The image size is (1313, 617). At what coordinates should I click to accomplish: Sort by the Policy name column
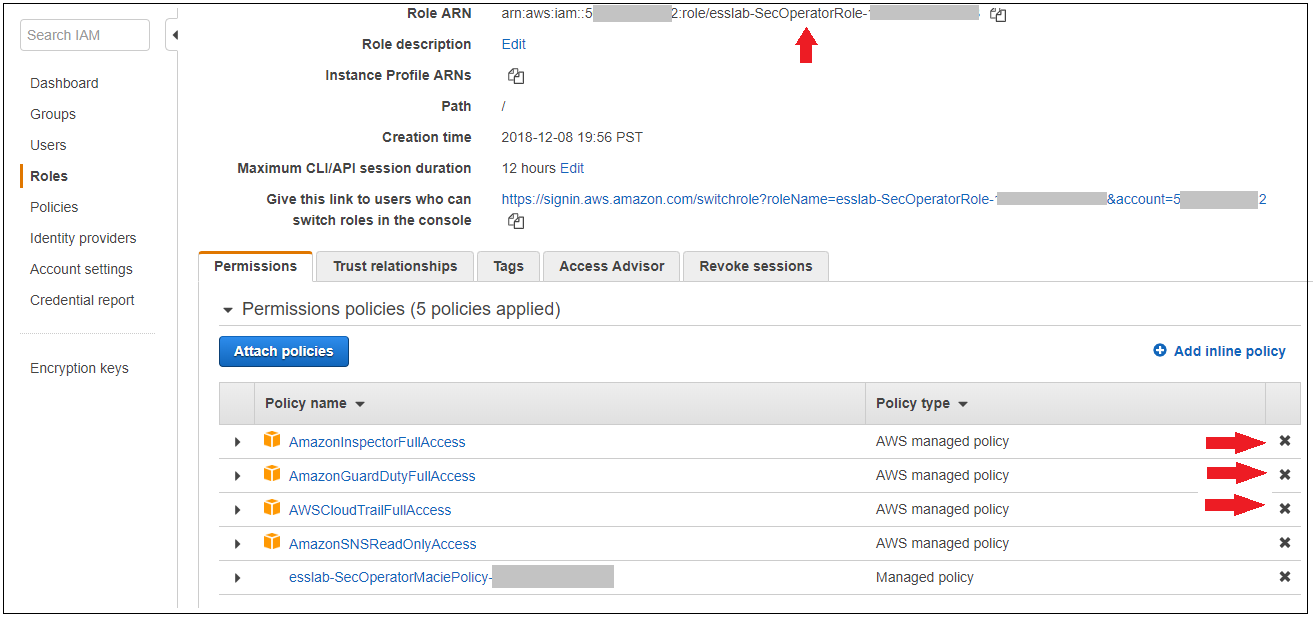coord(314,404)
